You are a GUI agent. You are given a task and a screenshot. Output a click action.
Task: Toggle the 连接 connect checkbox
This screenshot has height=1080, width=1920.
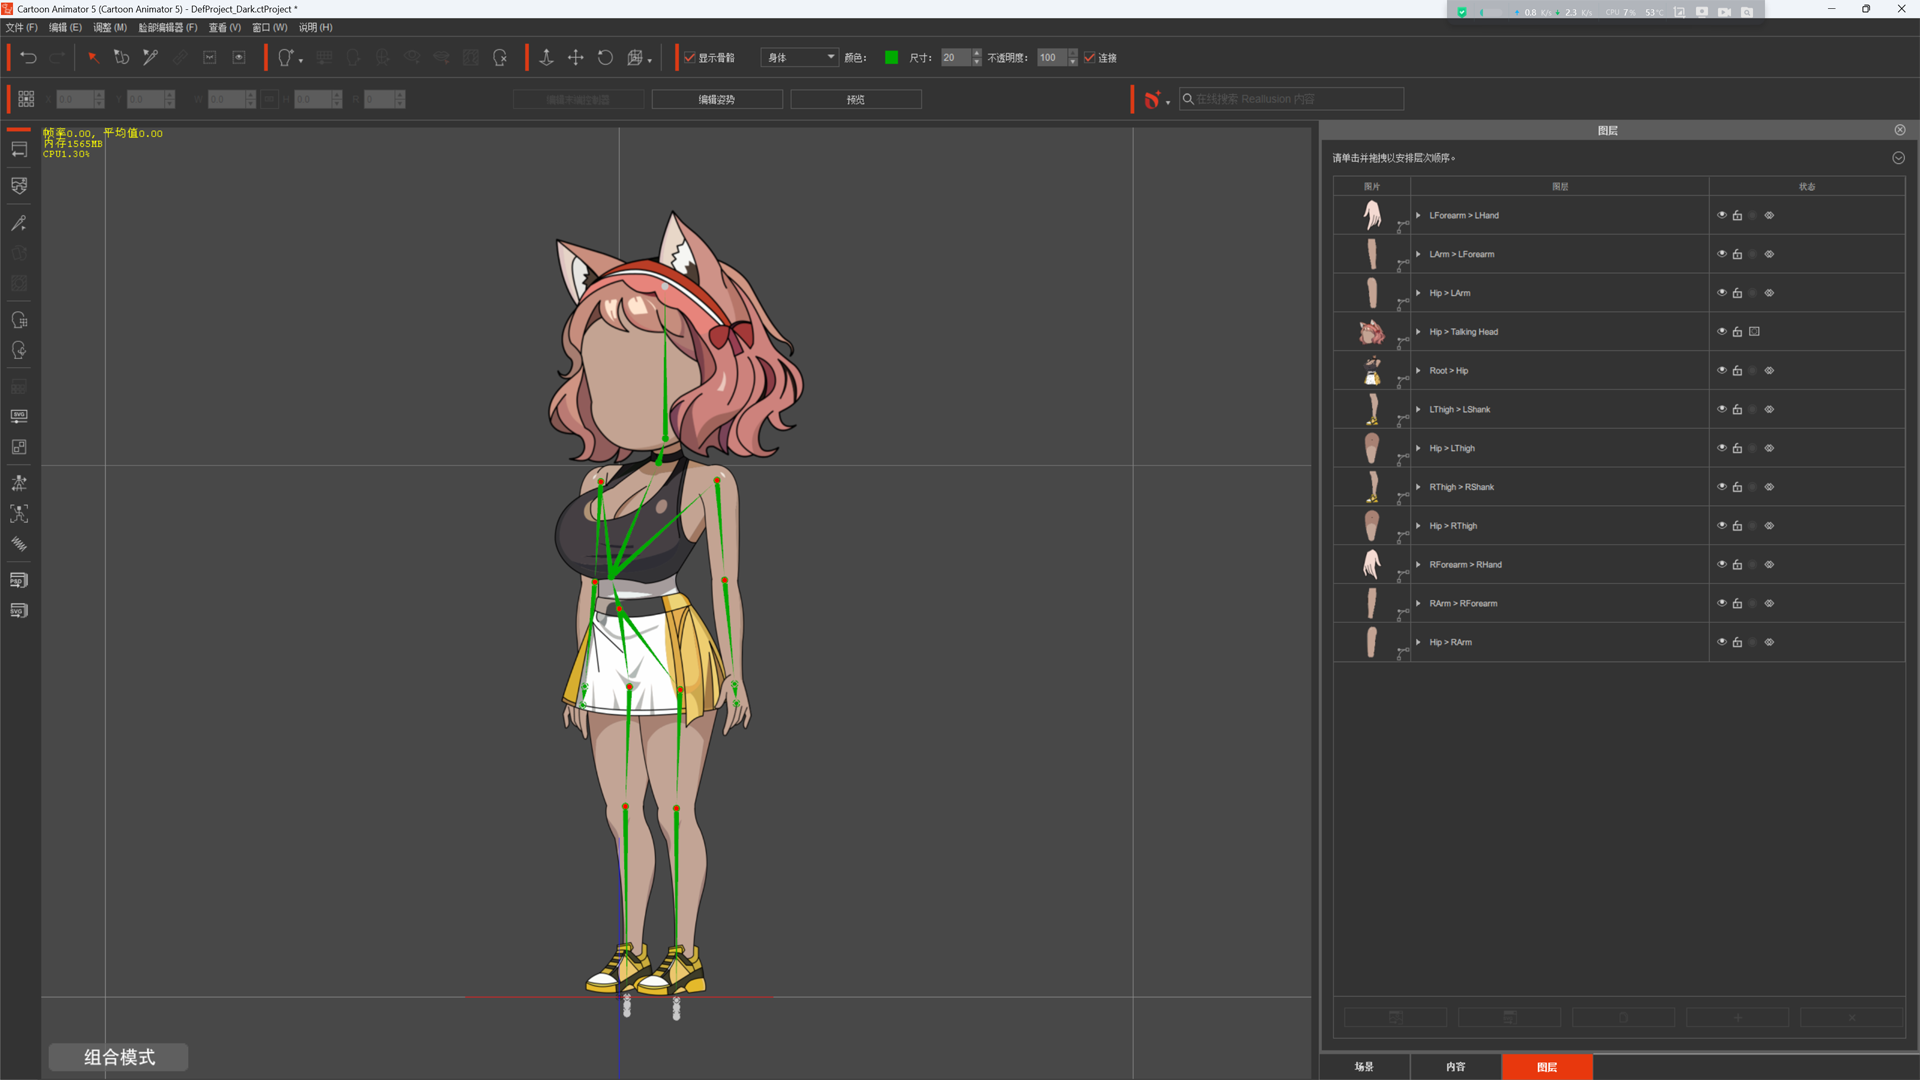click(1090, 58)
